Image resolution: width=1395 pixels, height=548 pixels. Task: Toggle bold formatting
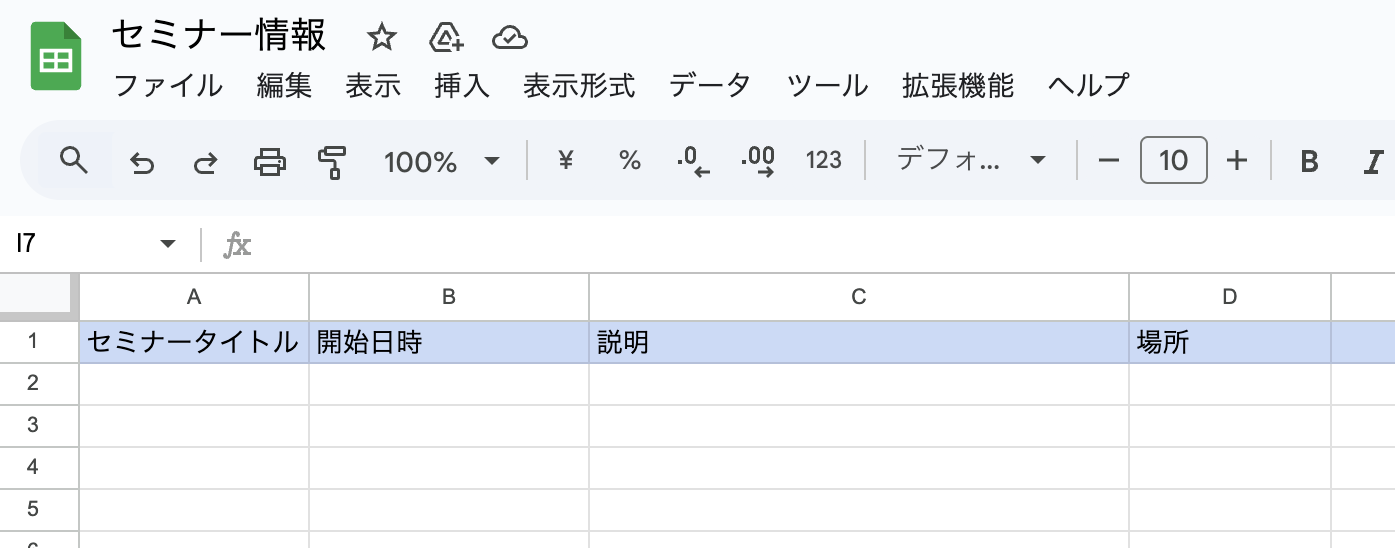click(x=1309, y=160)
